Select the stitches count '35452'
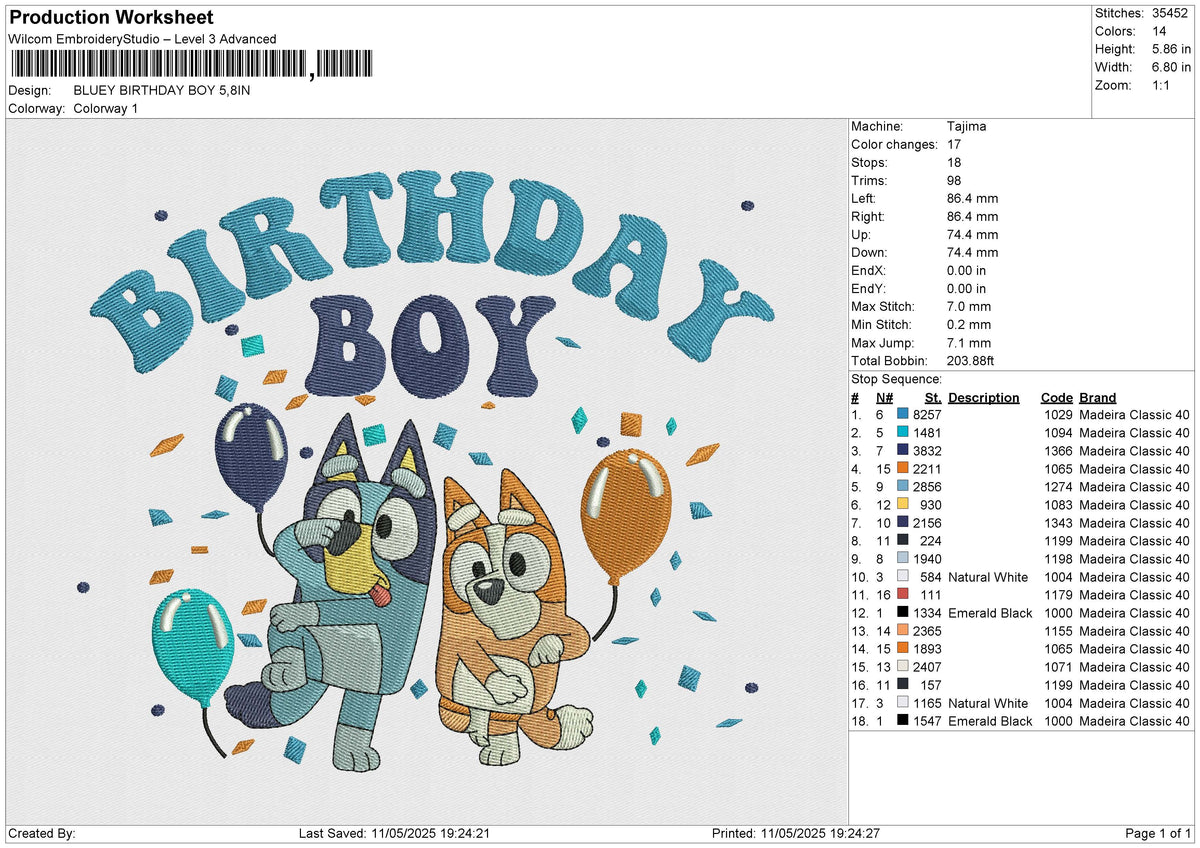1200x848 pixels. 1169,13
